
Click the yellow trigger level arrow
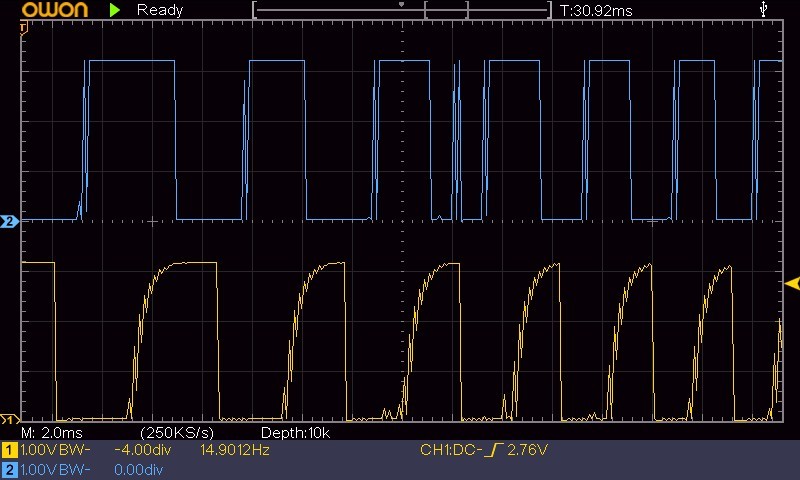792,284
